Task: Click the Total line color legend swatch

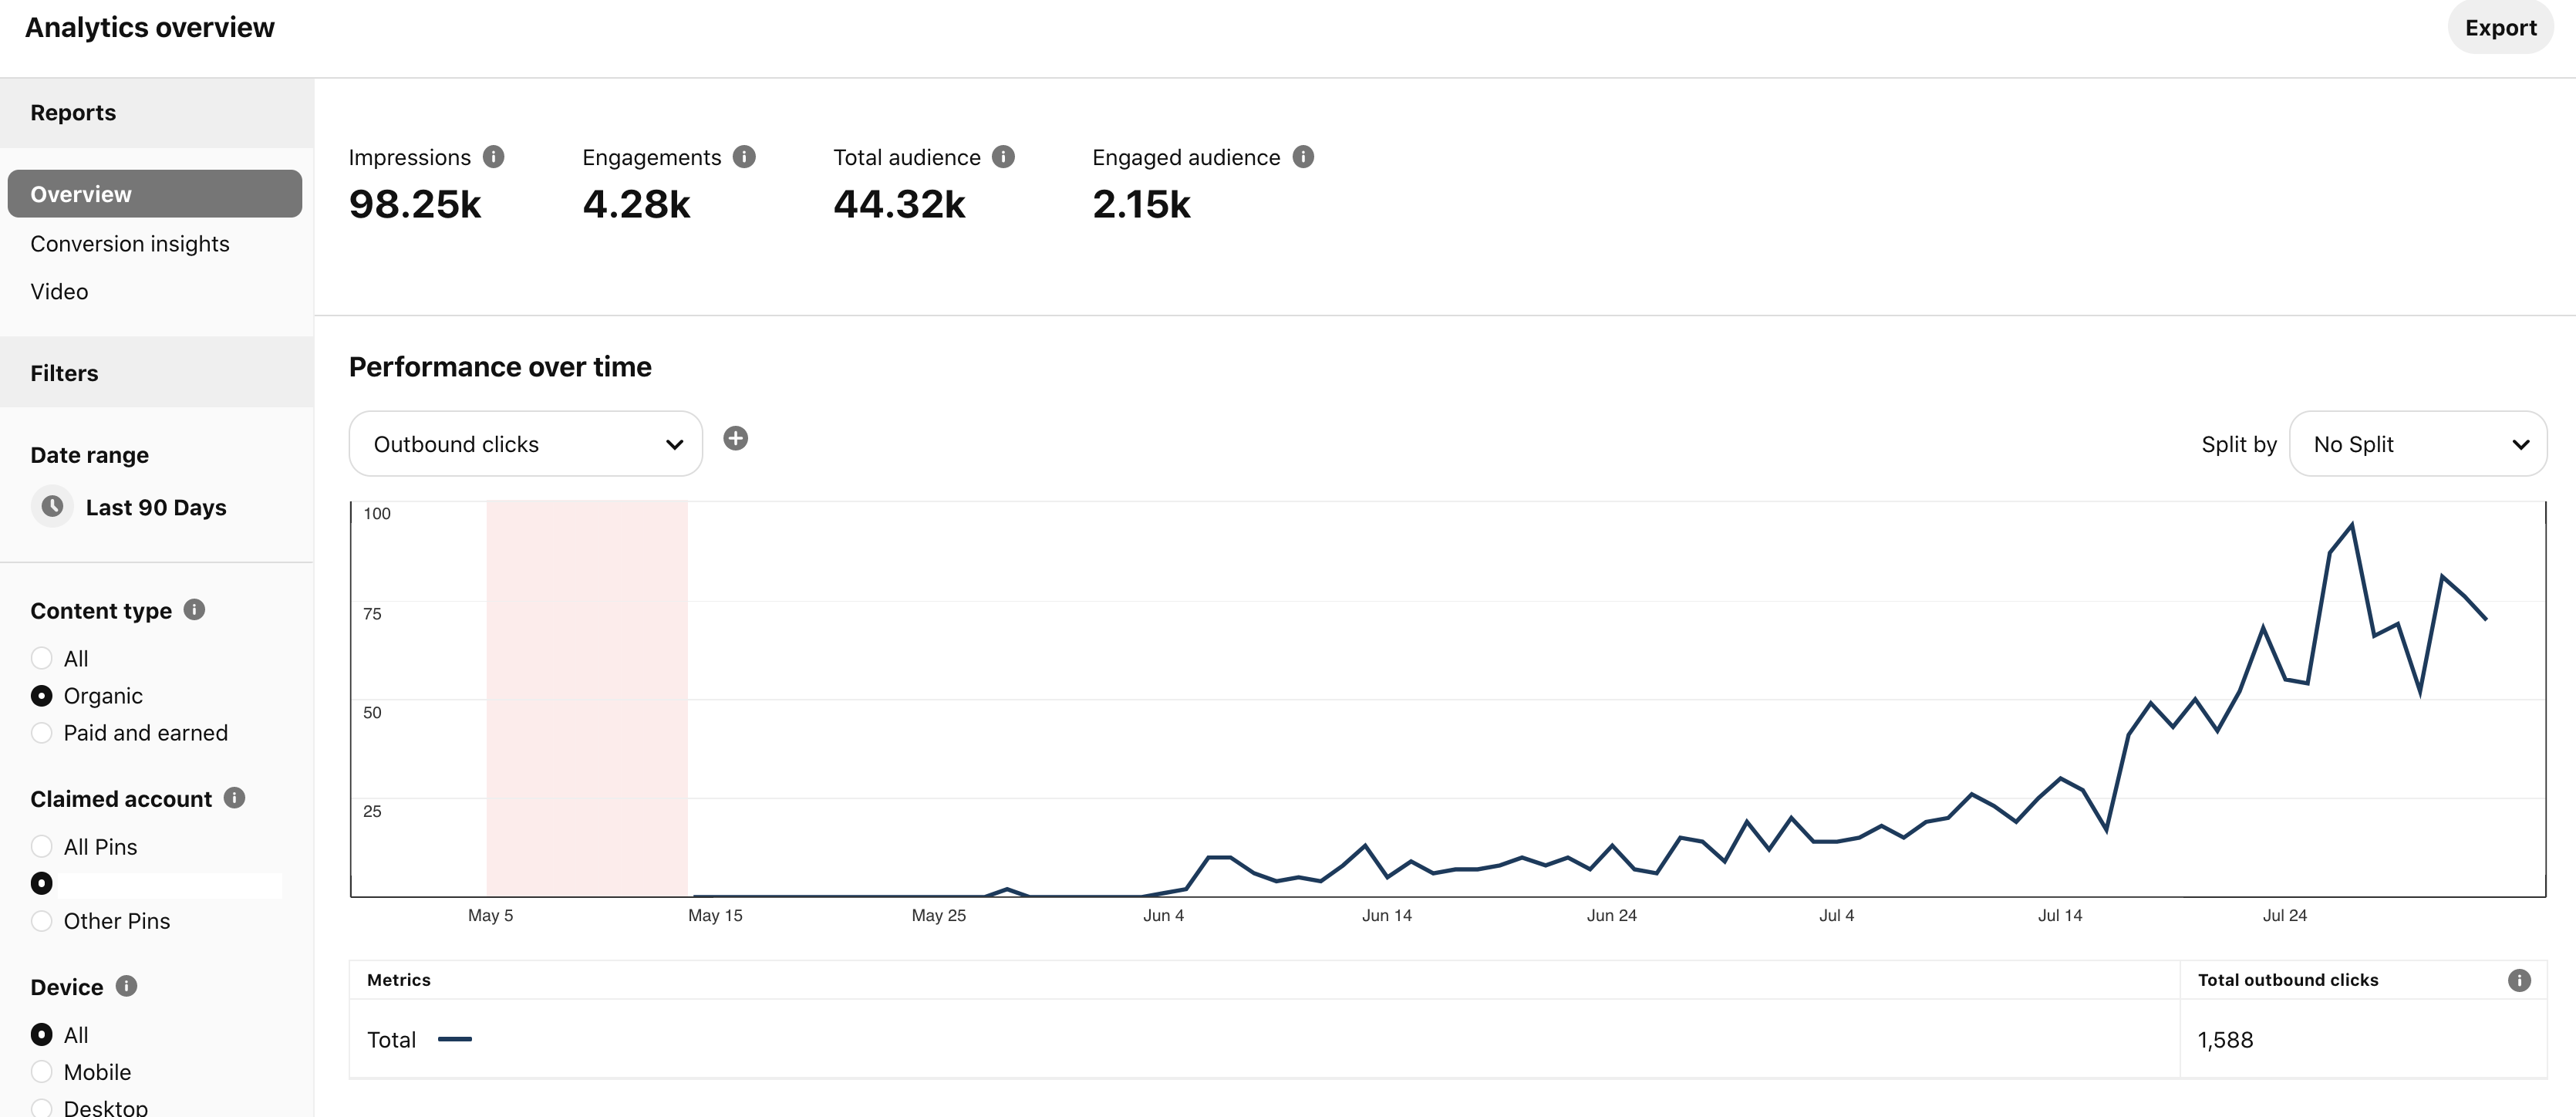Action: click(455, 1040)
